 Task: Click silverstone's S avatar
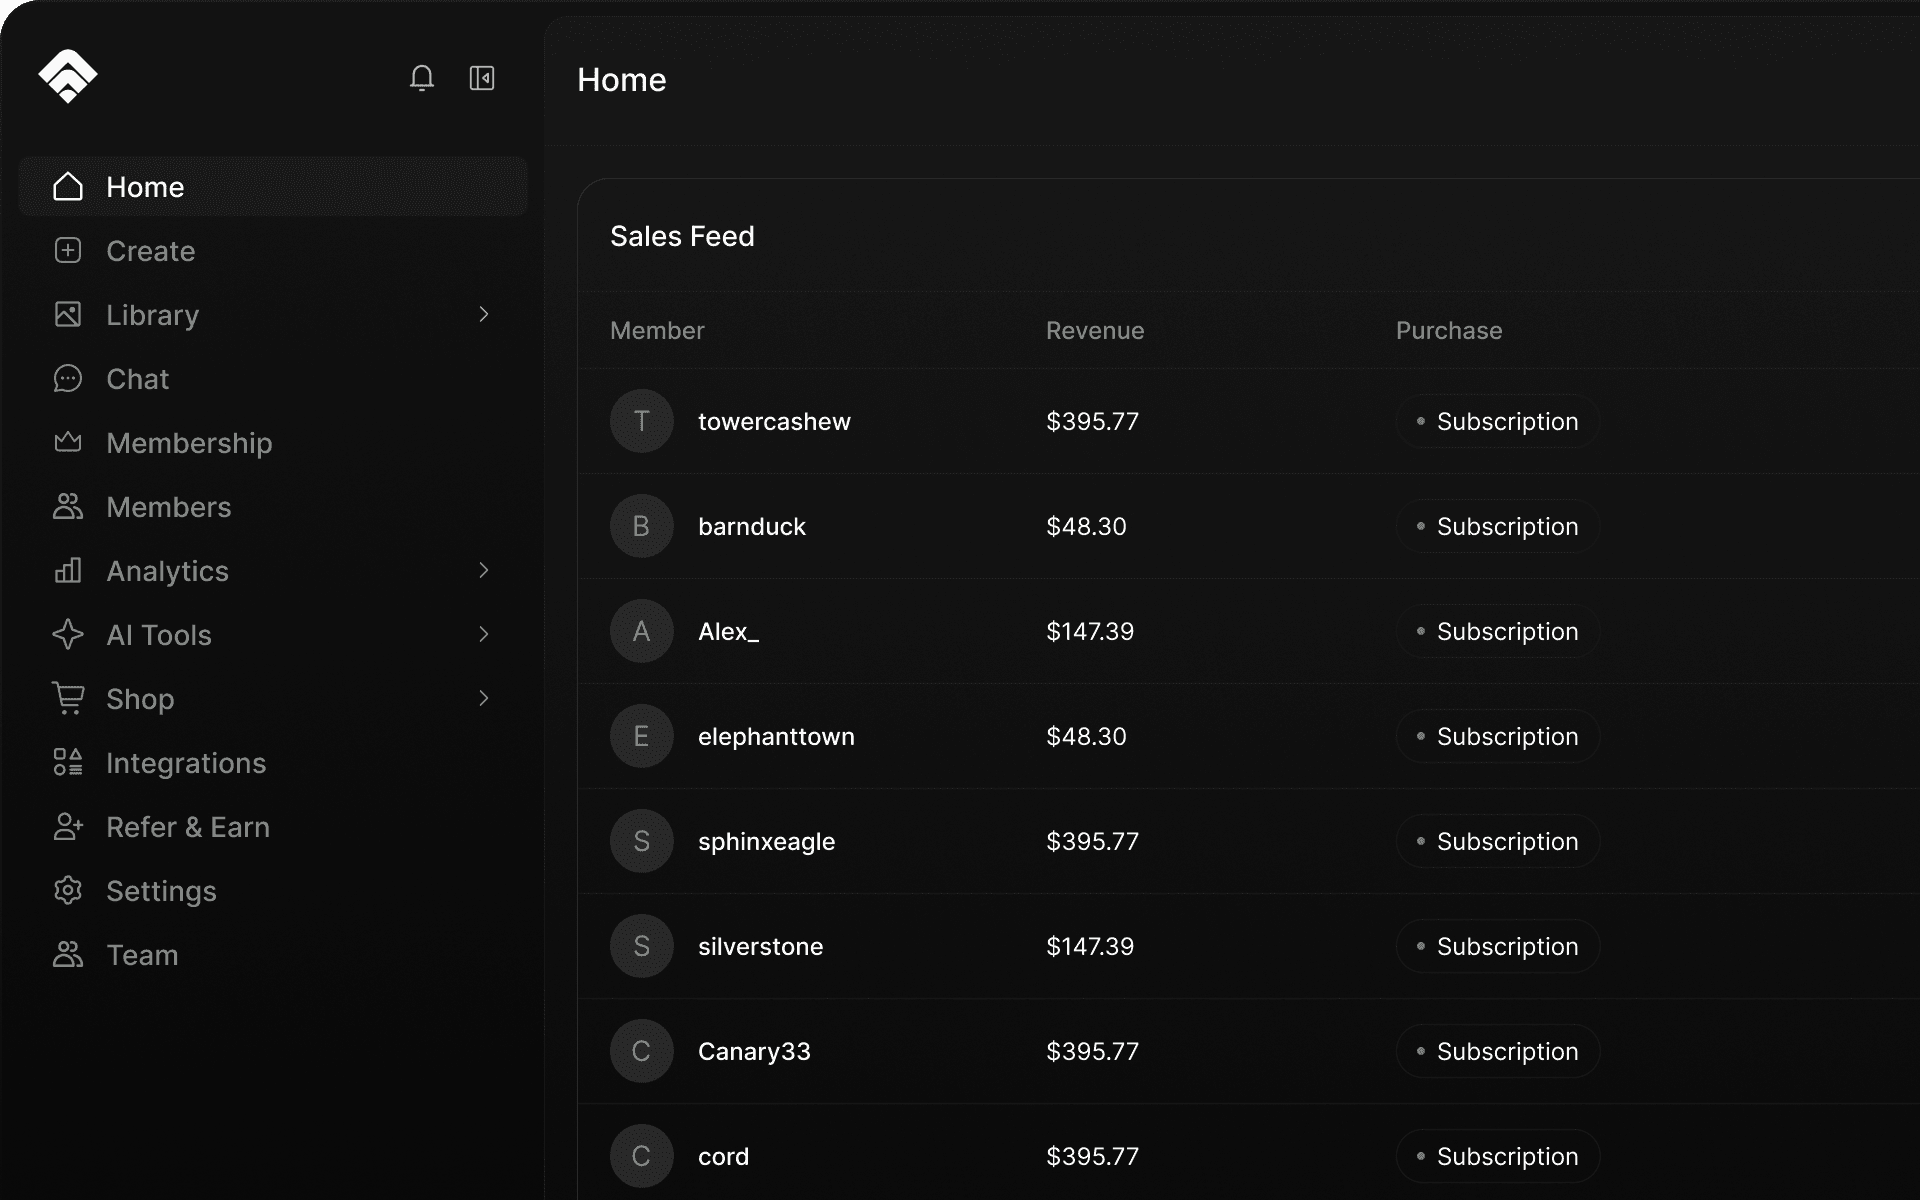642,946
